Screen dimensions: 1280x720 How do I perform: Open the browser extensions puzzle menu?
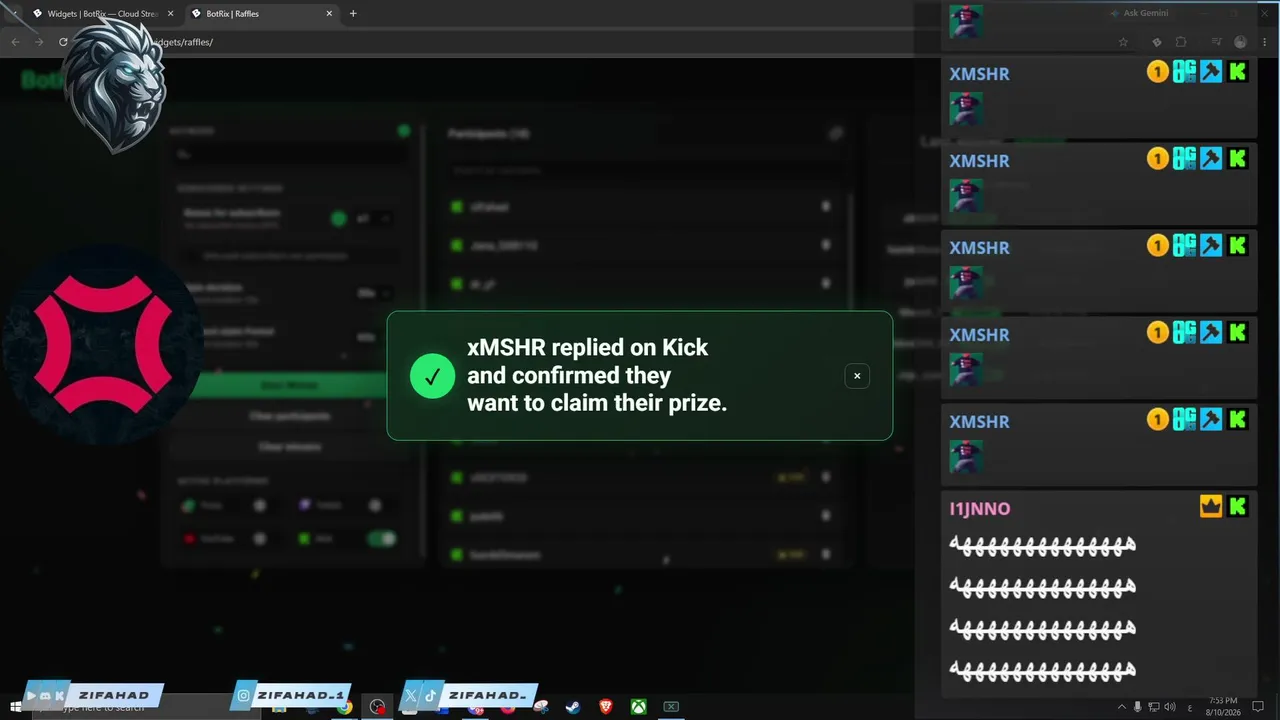[1181, 42]
